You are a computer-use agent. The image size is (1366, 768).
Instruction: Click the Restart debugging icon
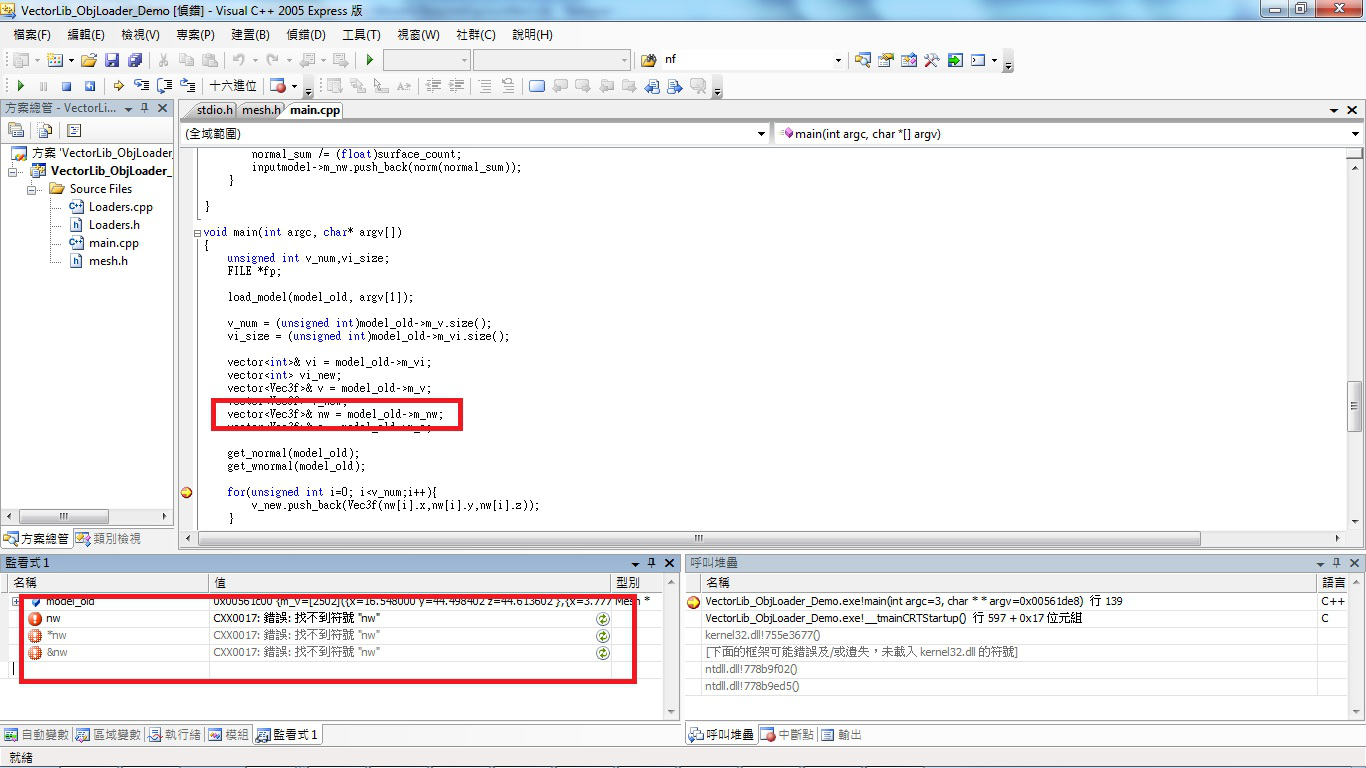point(89,86)
